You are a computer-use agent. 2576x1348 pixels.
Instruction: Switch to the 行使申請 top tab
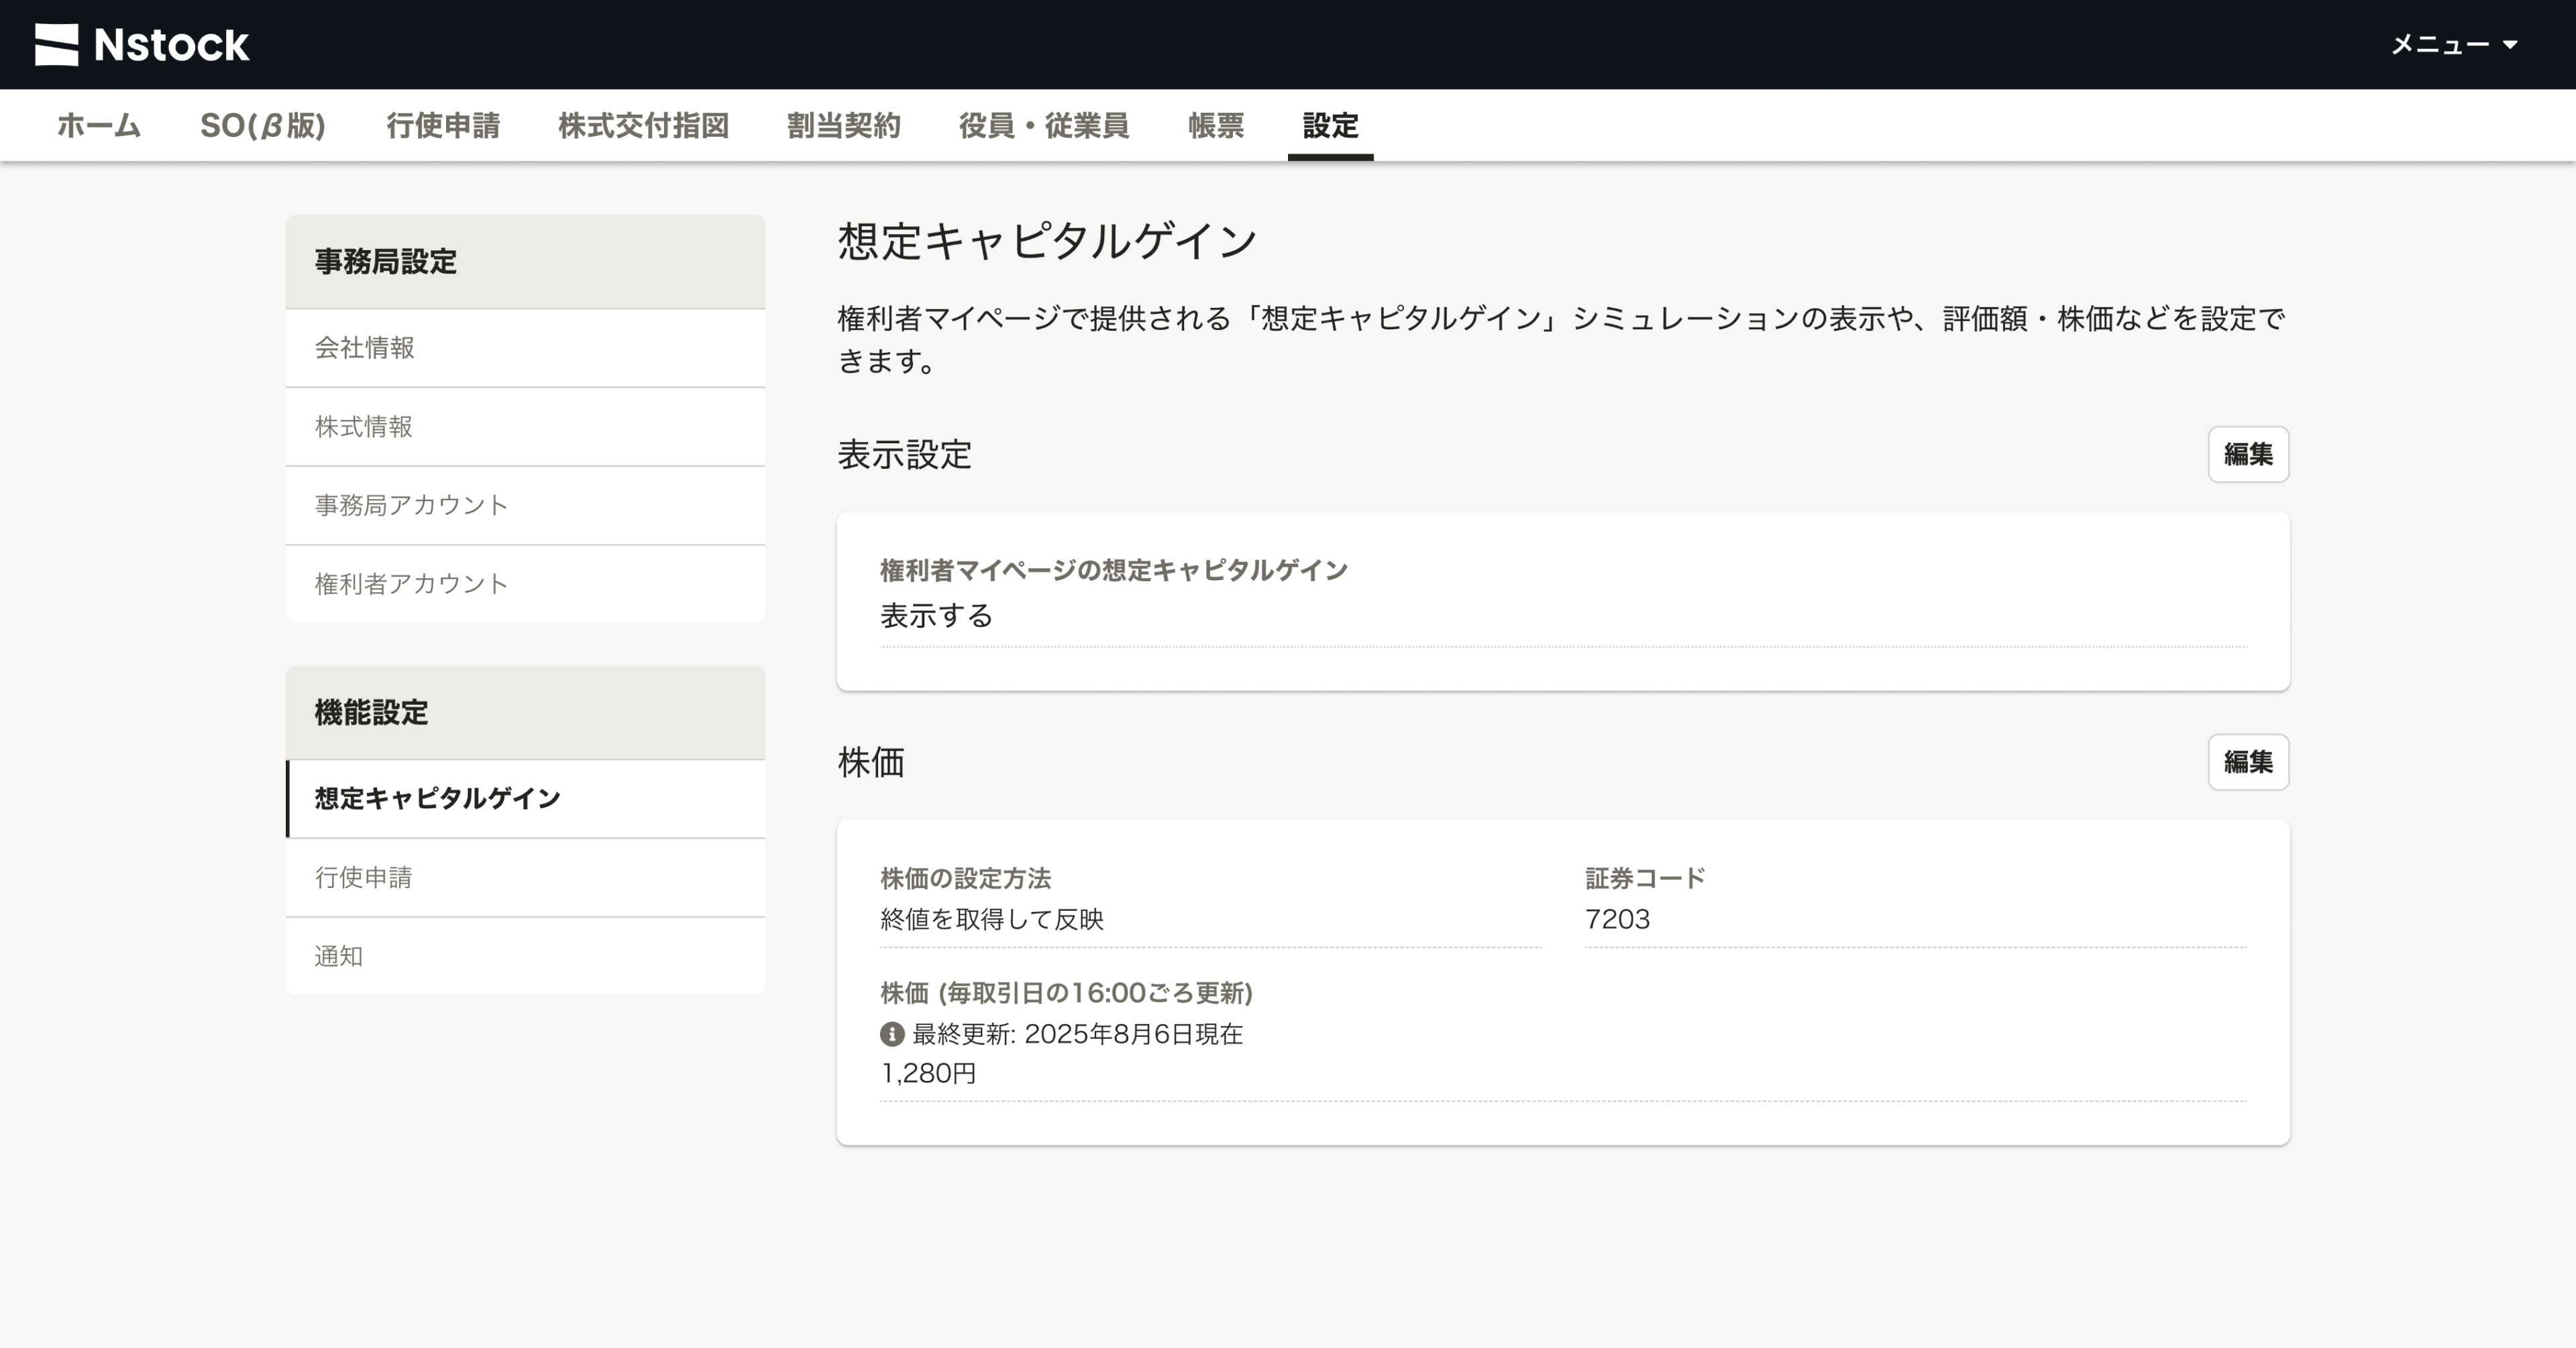[x=443, y=125]
